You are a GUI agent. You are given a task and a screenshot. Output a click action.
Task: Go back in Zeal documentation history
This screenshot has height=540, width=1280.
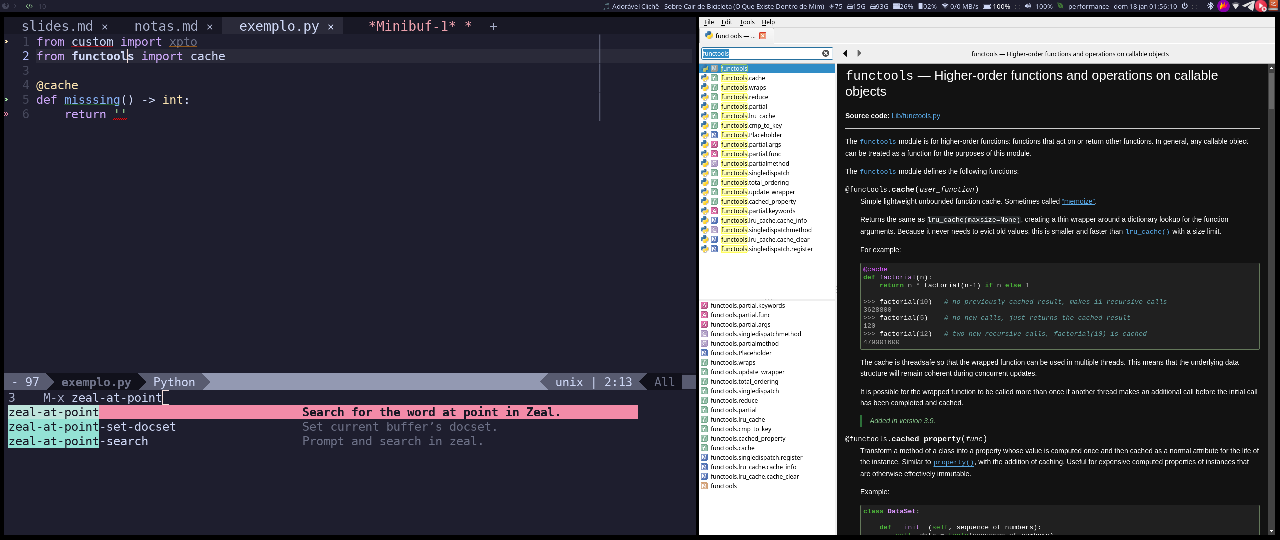point(845,53)
